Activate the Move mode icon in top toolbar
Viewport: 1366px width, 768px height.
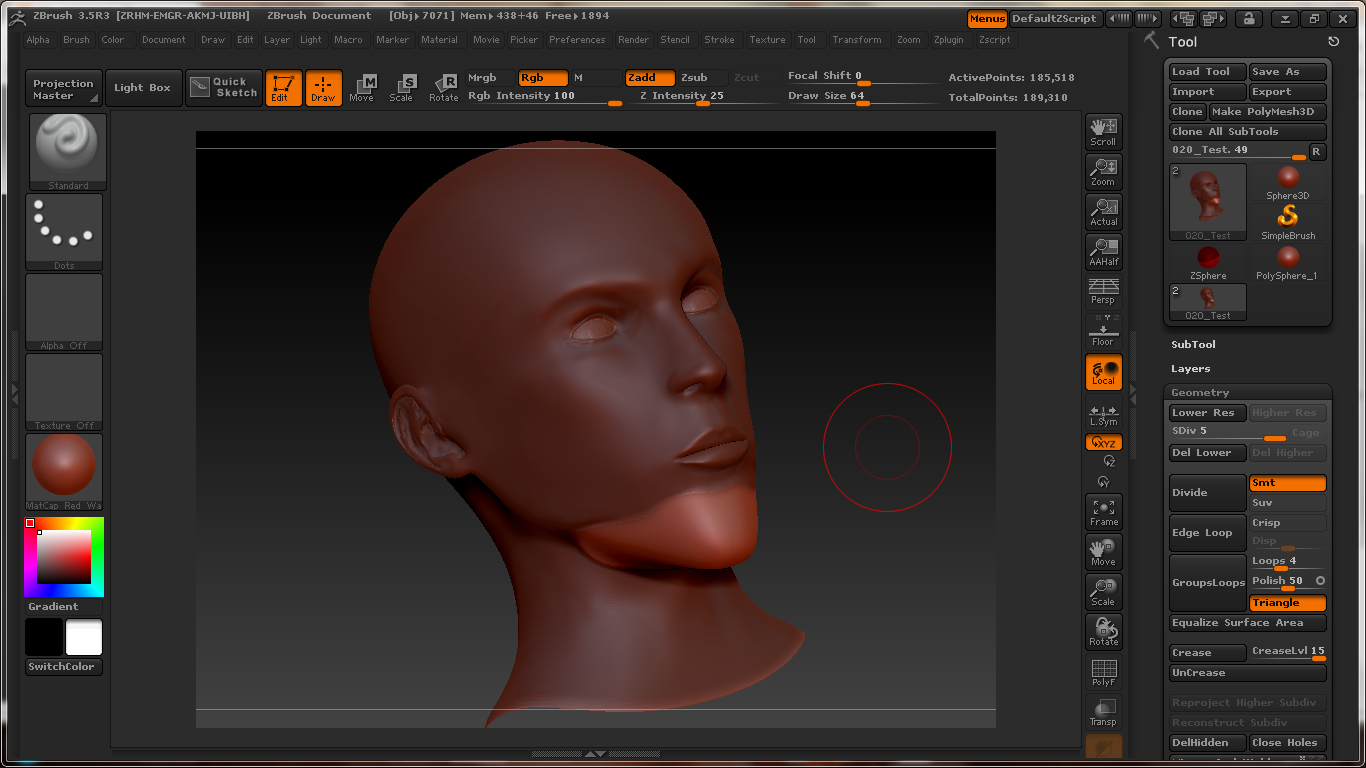point(362,88)
